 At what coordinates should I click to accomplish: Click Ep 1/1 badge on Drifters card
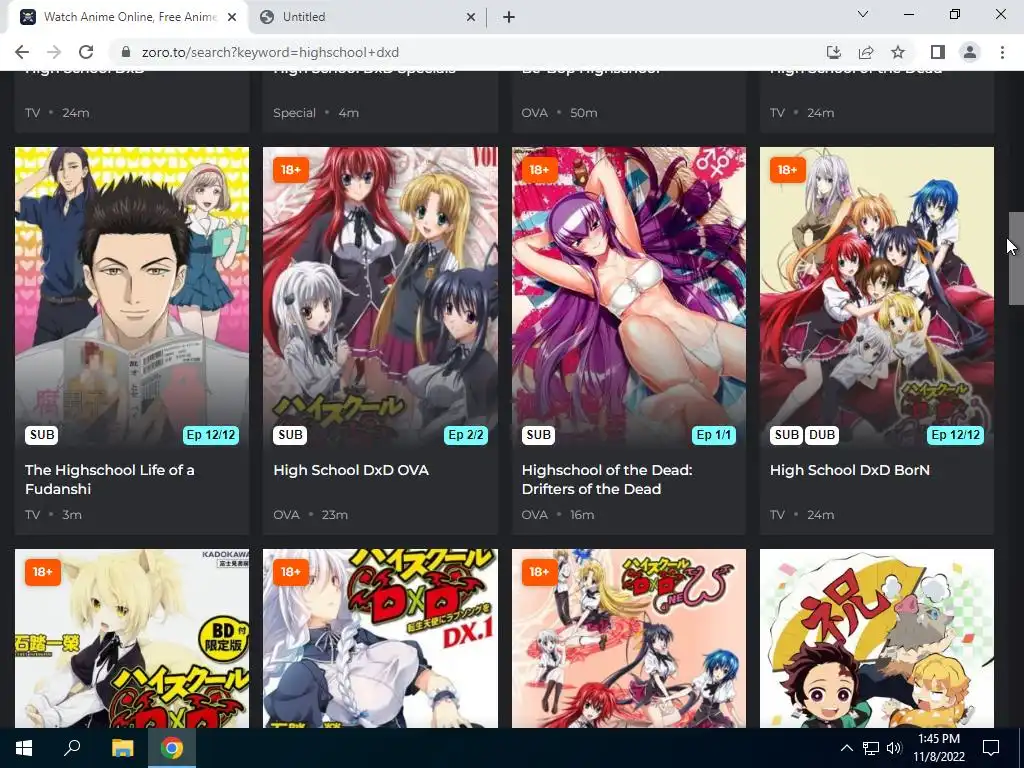(714, 435)
